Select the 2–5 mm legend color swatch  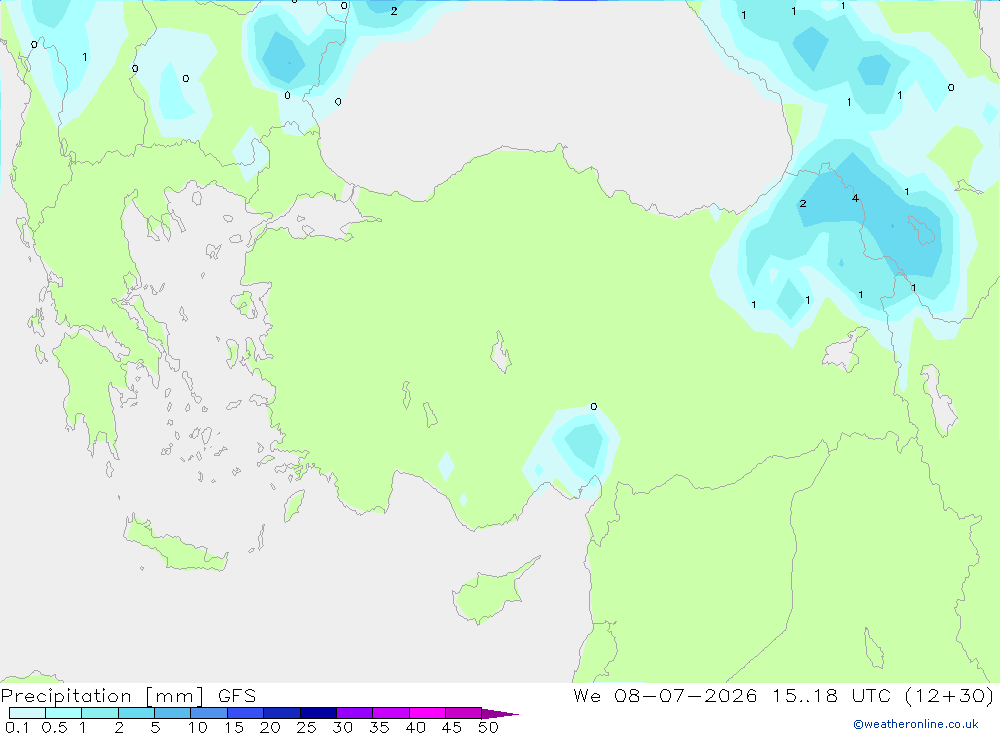coord(136,713)
